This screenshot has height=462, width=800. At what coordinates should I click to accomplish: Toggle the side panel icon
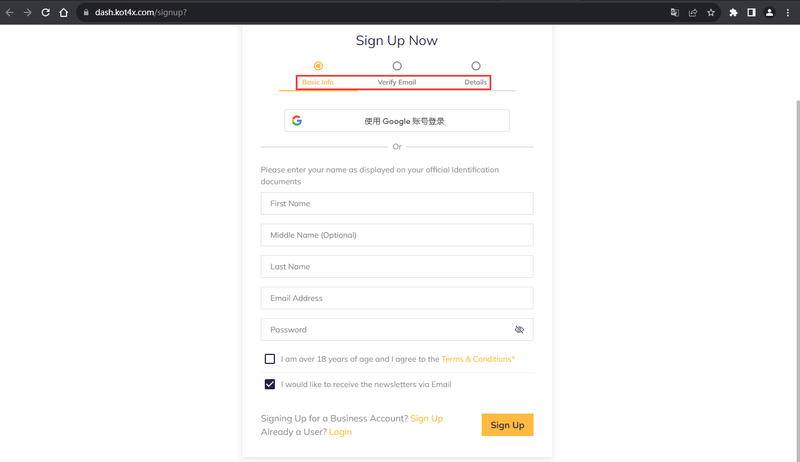[x=751, y=13]
